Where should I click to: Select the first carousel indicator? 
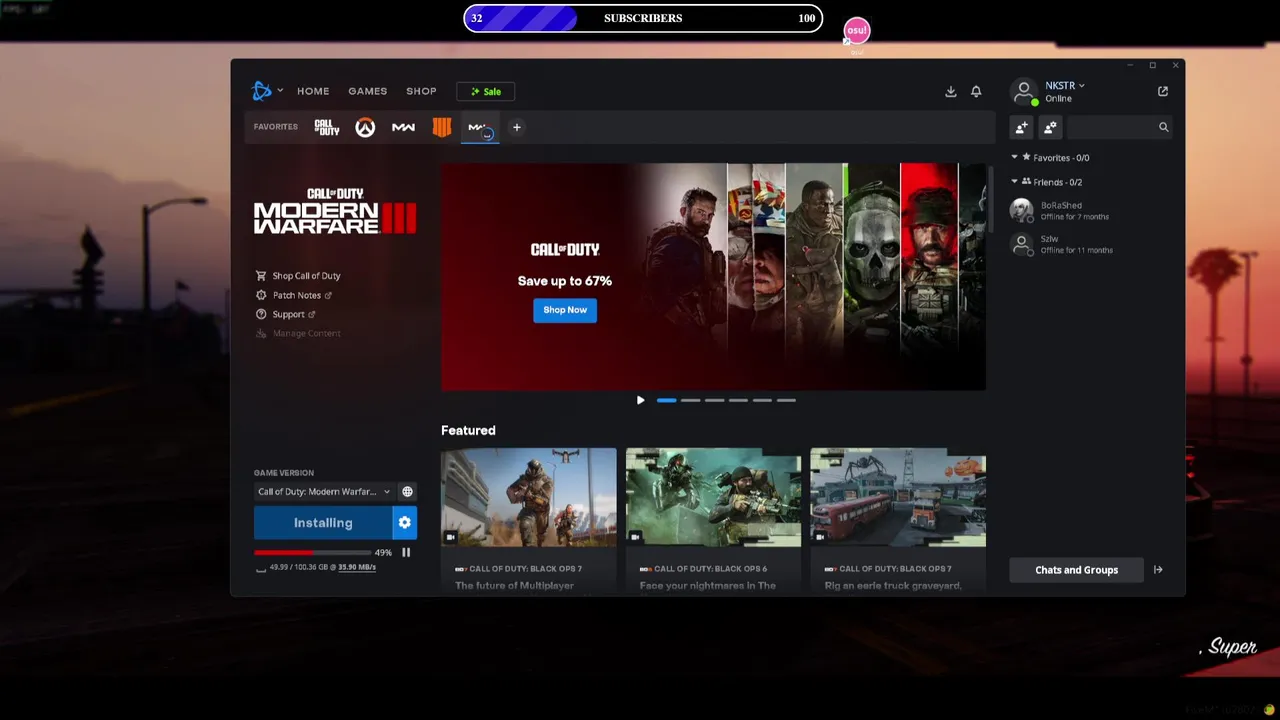(x=666, y=400)
